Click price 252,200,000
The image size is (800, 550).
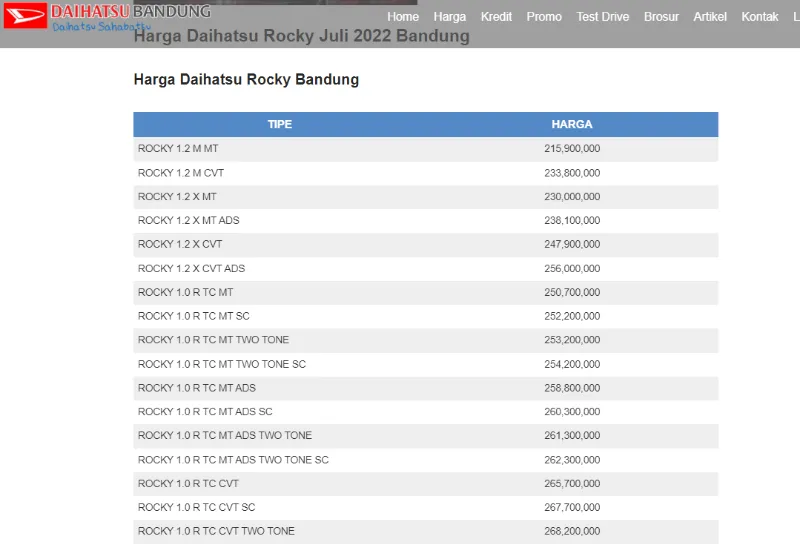[x=572, y=316]
